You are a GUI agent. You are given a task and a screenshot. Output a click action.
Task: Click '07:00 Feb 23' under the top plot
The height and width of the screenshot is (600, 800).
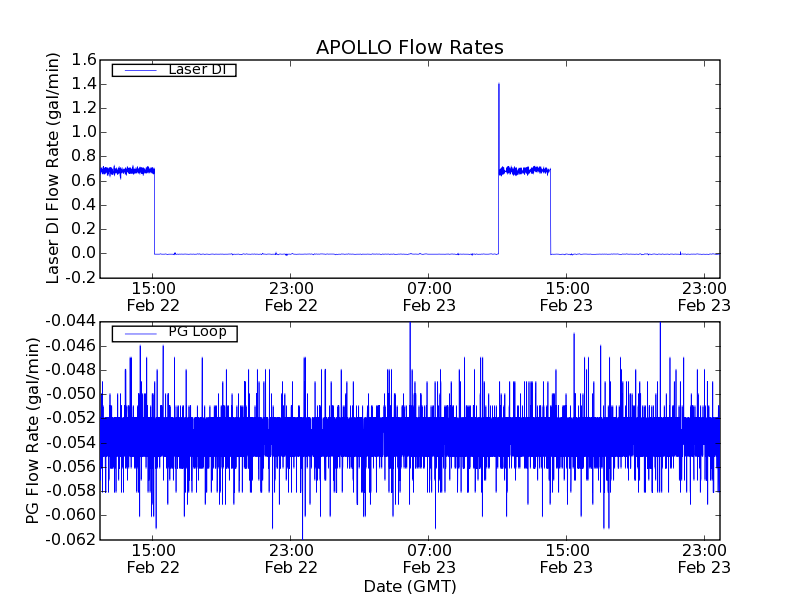click(429, 297)
